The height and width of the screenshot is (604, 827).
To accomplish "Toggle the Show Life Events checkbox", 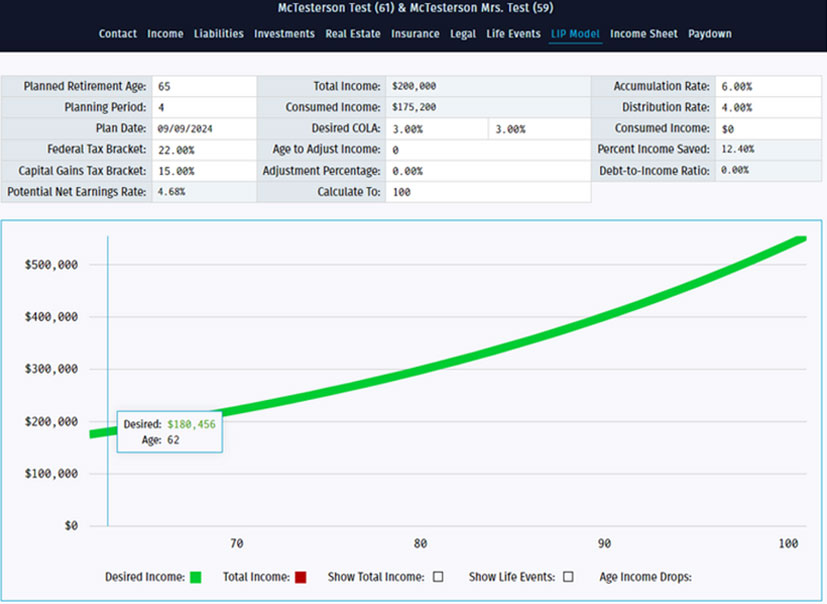I will click(568, 577).
